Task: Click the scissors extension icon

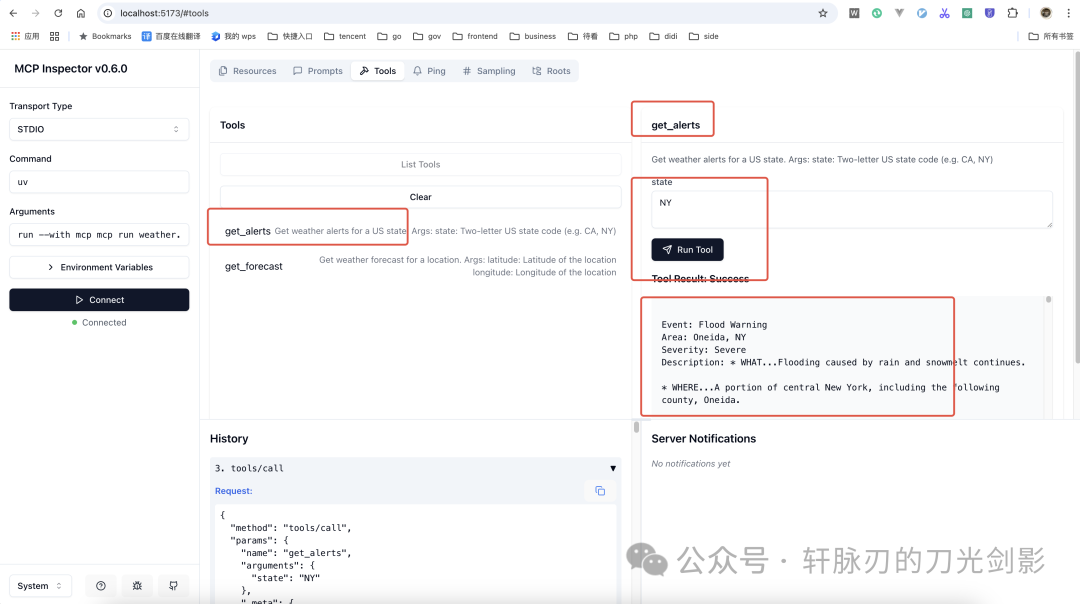Action: tap(944, 13)
